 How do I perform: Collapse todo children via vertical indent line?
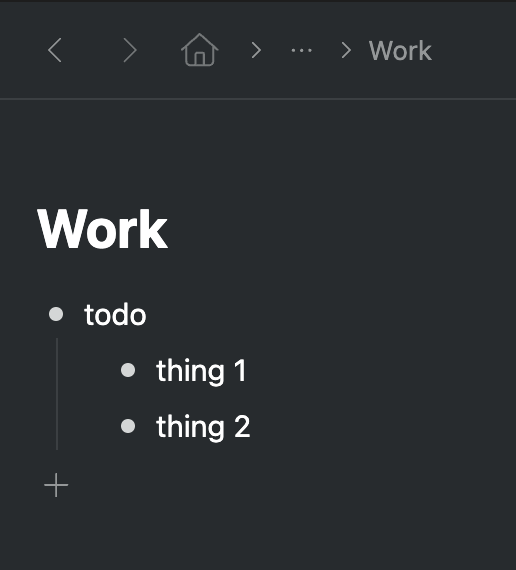[57, 394]
